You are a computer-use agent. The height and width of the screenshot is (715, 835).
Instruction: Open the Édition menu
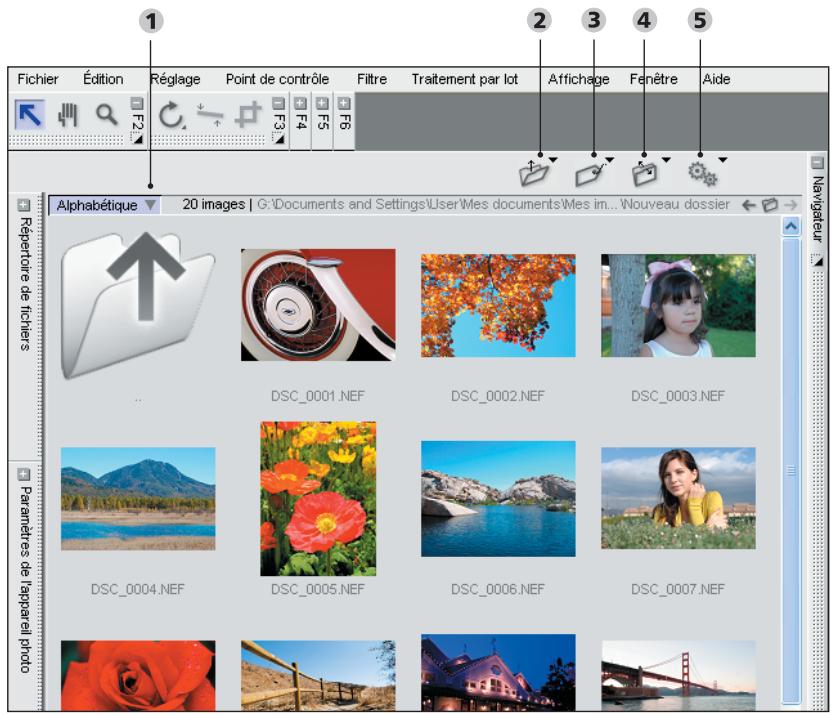(x=103, y=79)
